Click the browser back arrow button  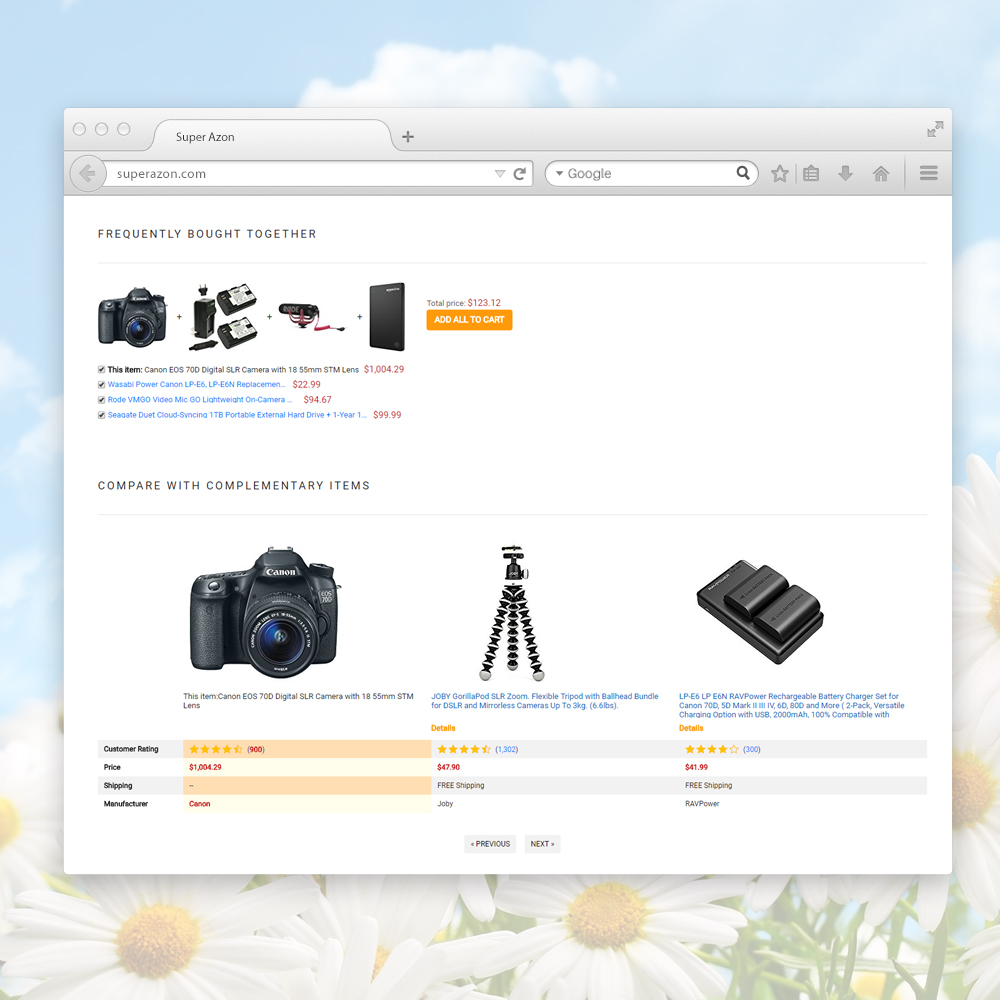87,173
